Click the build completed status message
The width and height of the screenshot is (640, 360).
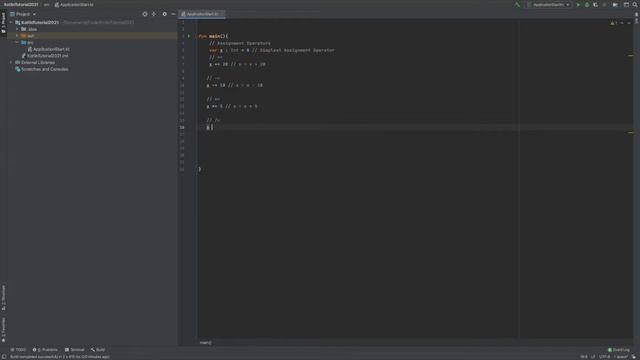pyautogui.click(x=60, y=357)
